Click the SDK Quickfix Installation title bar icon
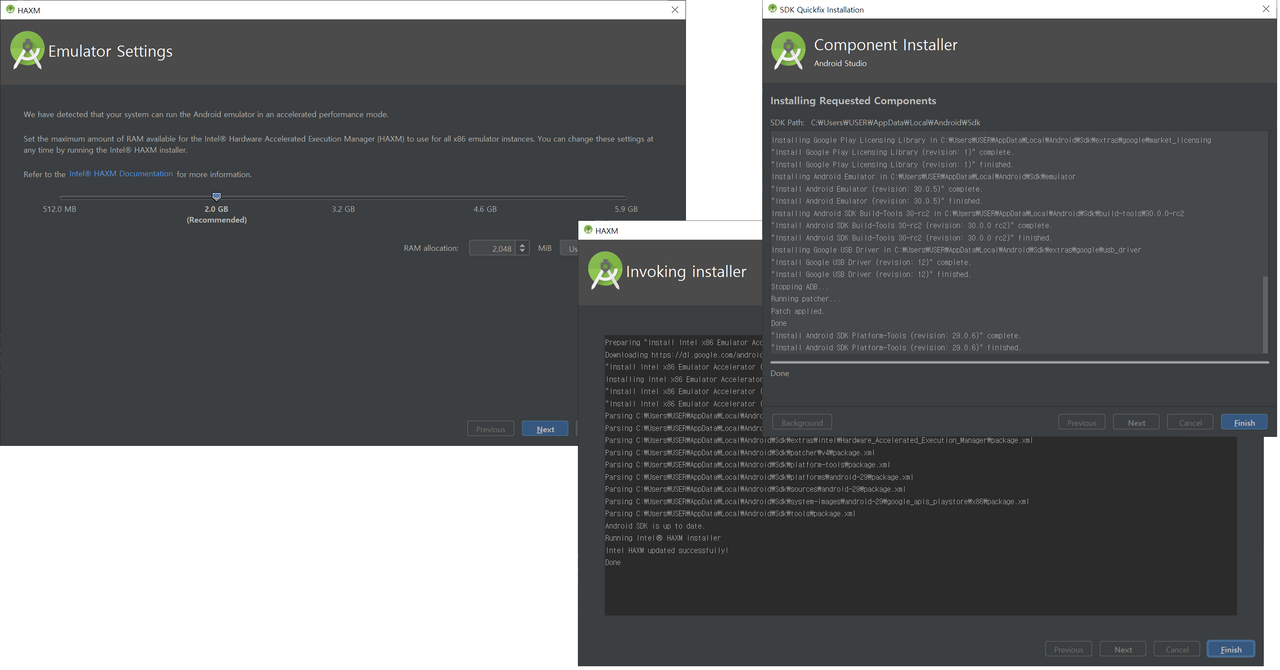The width and height of the screenshot is (1280, 670). (x=772, y=9)
